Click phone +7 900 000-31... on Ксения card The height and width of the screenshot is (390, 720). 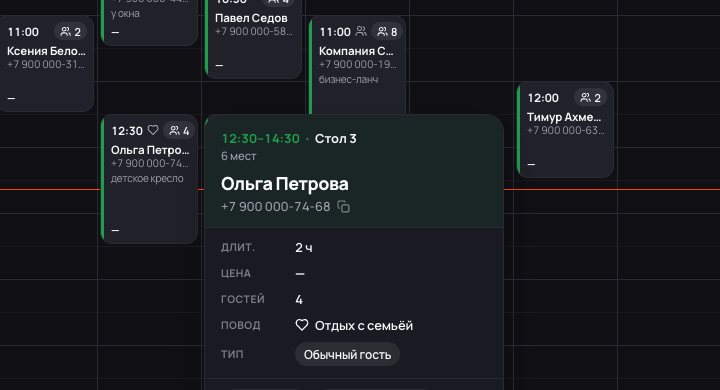click(x=46, y=64)
